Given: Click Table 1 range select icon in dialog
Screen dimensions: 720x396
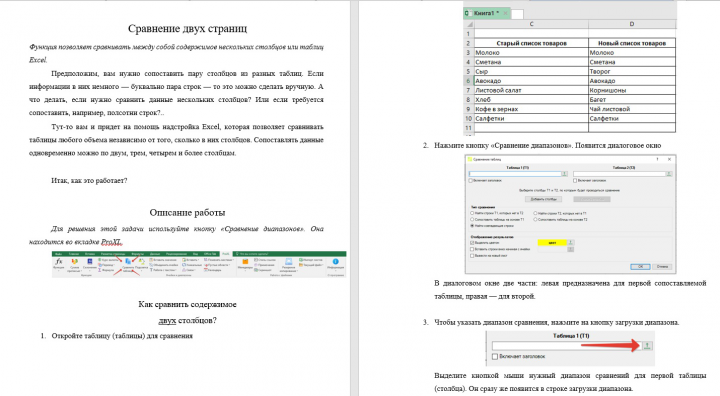Looking at the screenshot, I should click(x=564, y=174).
